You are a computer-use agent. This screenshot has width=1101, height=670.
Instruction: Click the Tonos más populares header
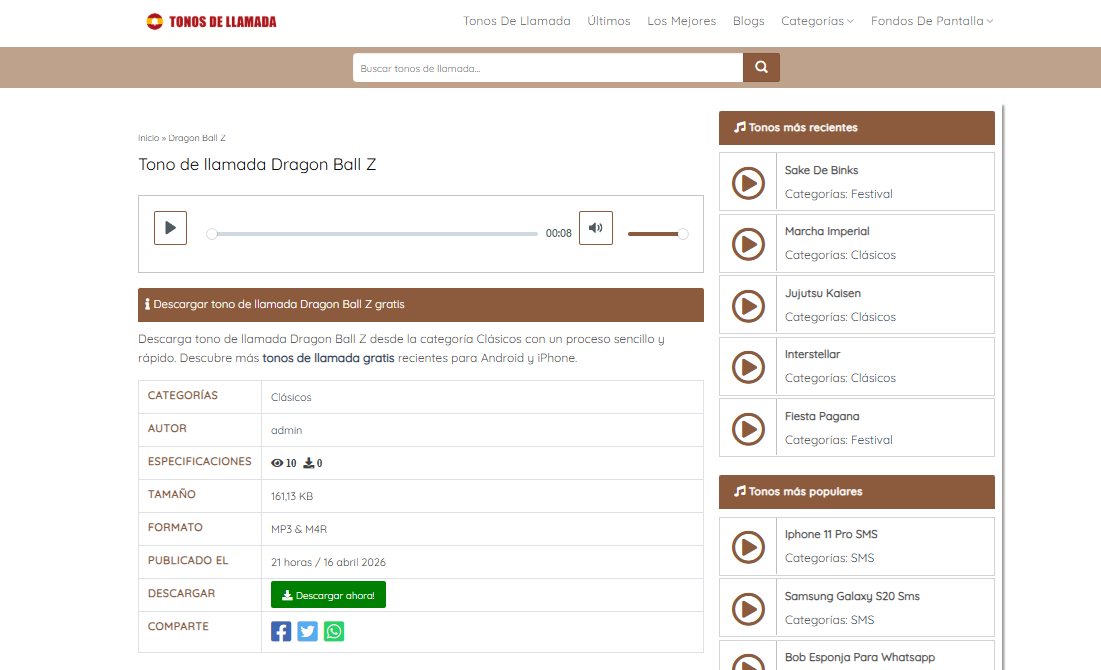pos(857,492)
